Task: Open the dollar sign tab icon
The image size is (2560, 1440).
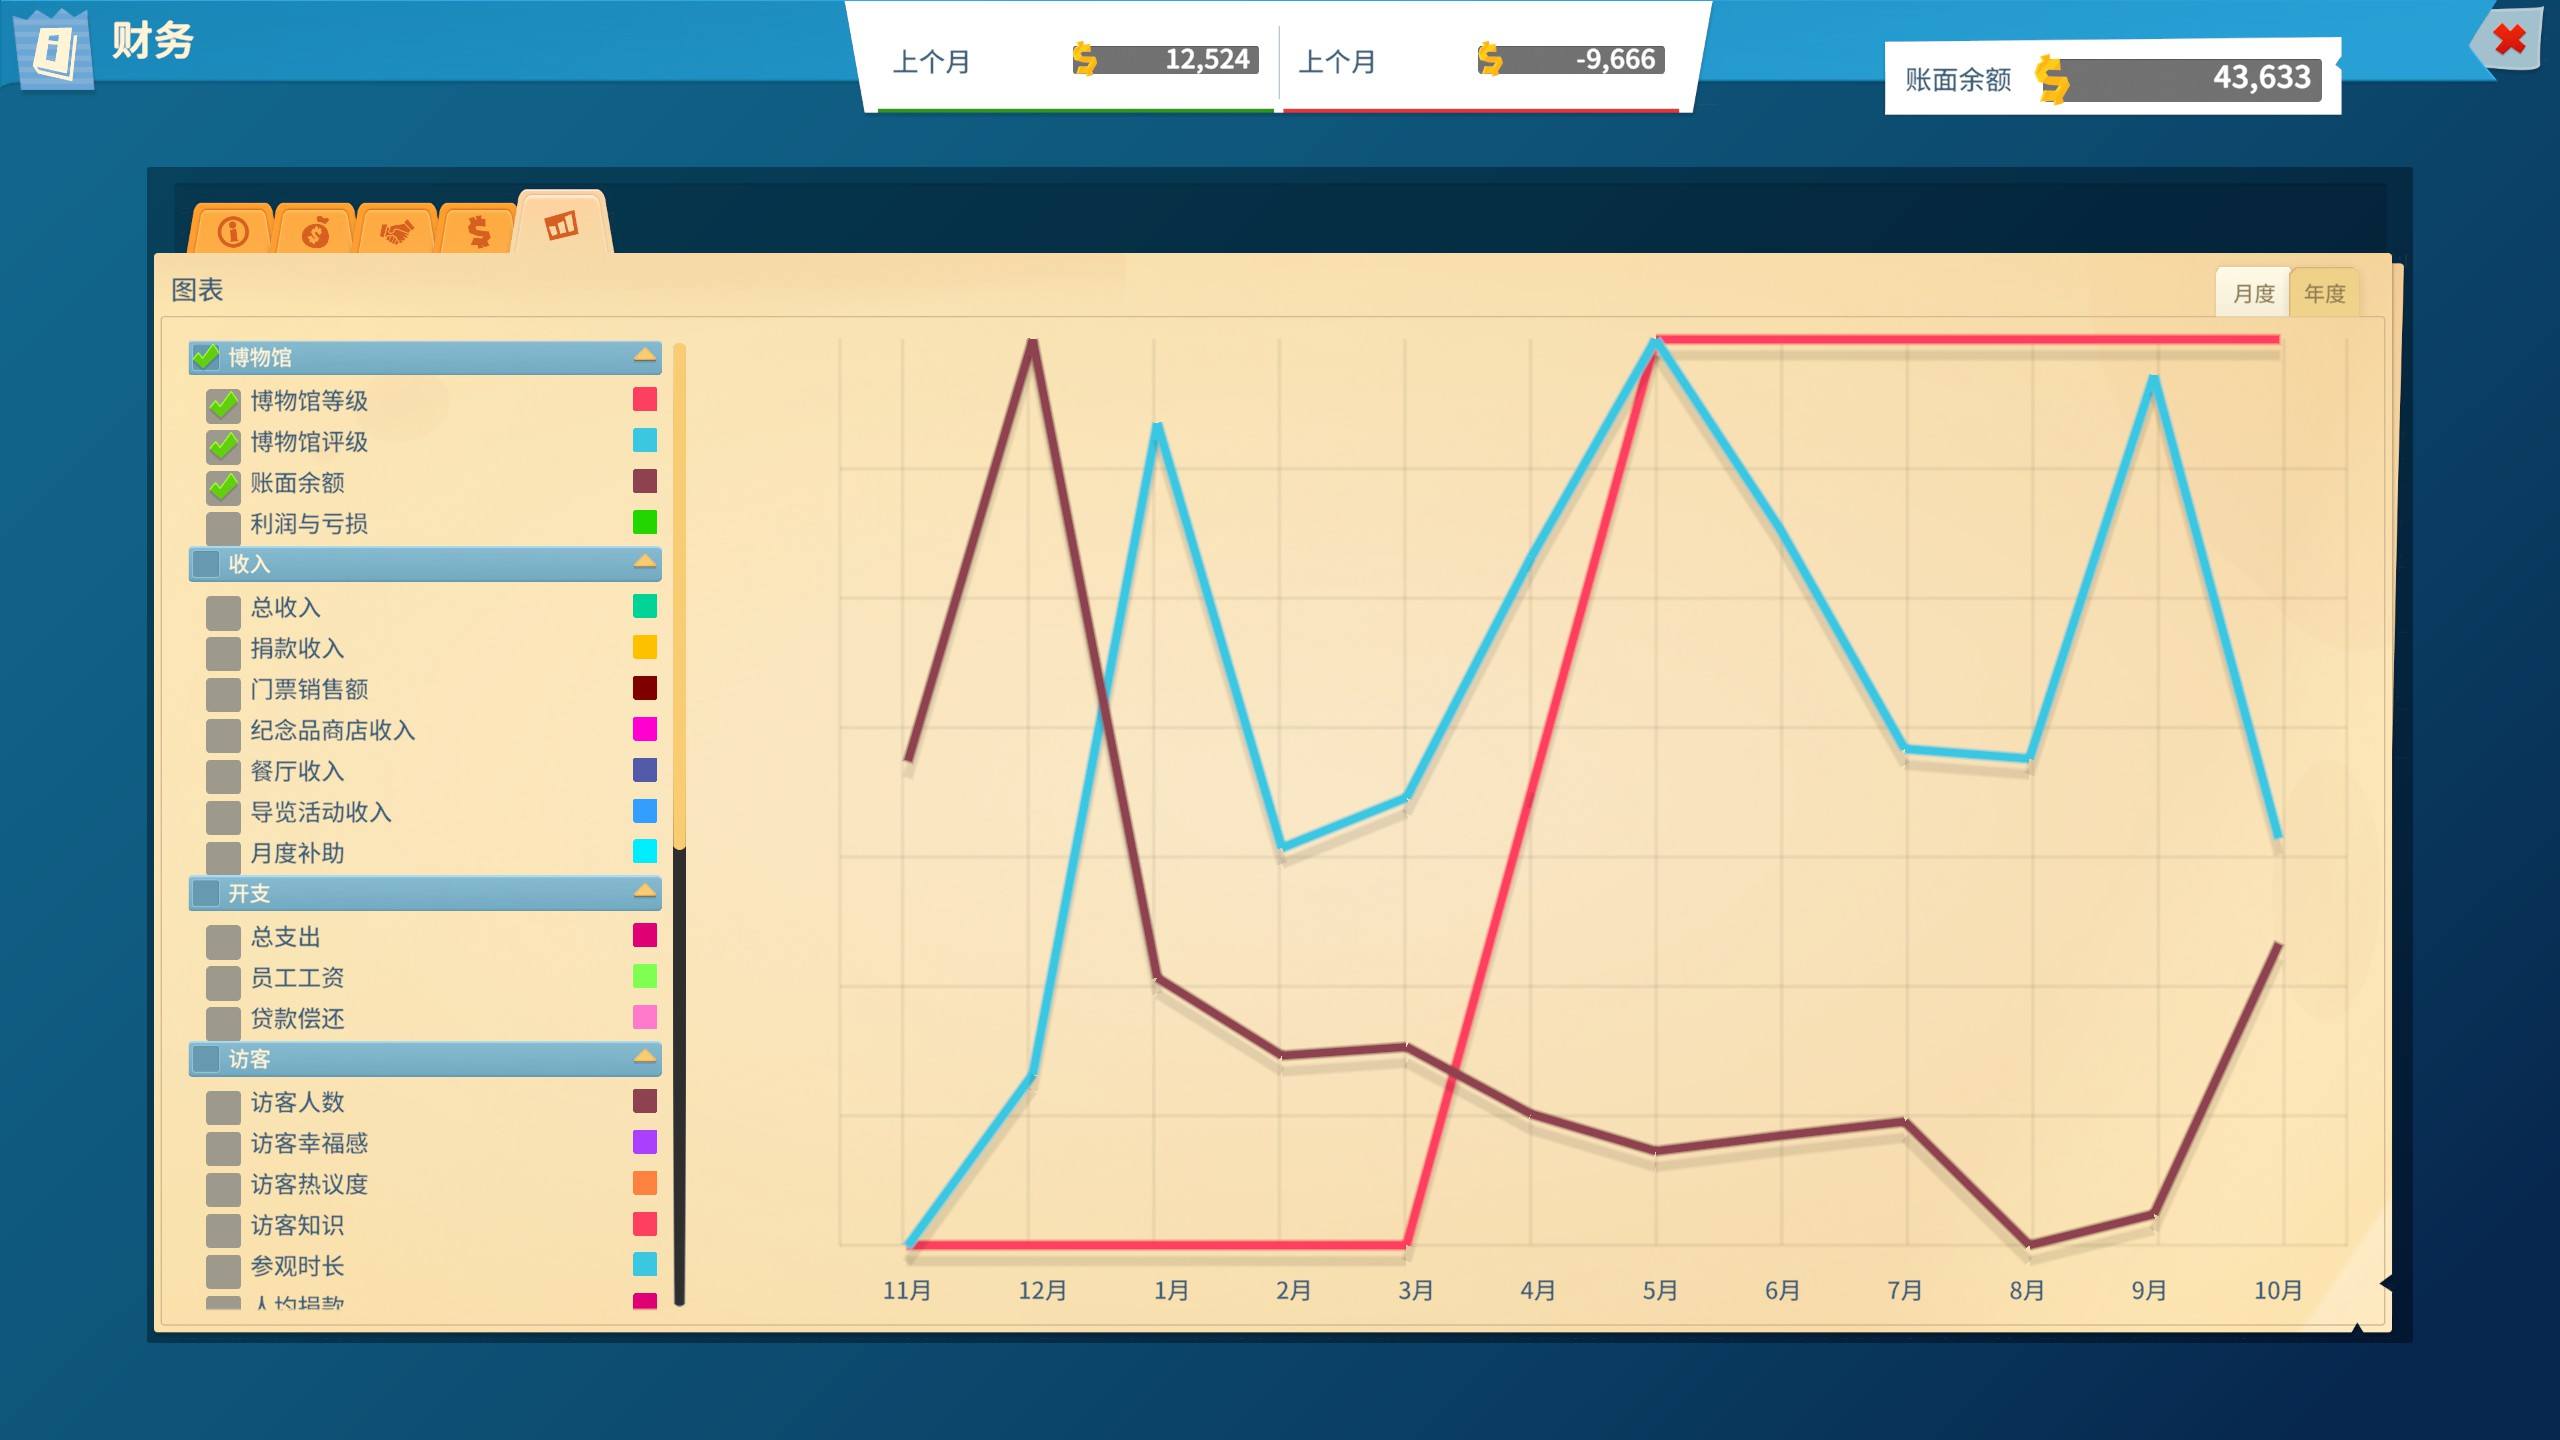Action: tap(479, 232)
